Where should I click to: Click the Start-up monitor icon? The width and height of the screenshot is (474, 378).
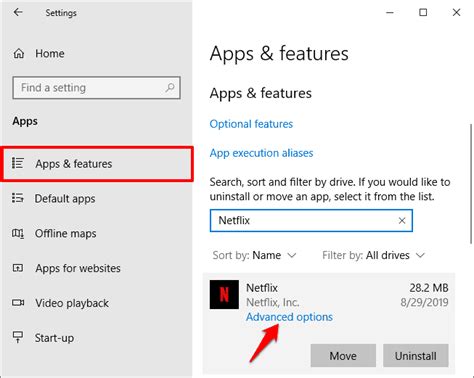click(x=18, y=337)
